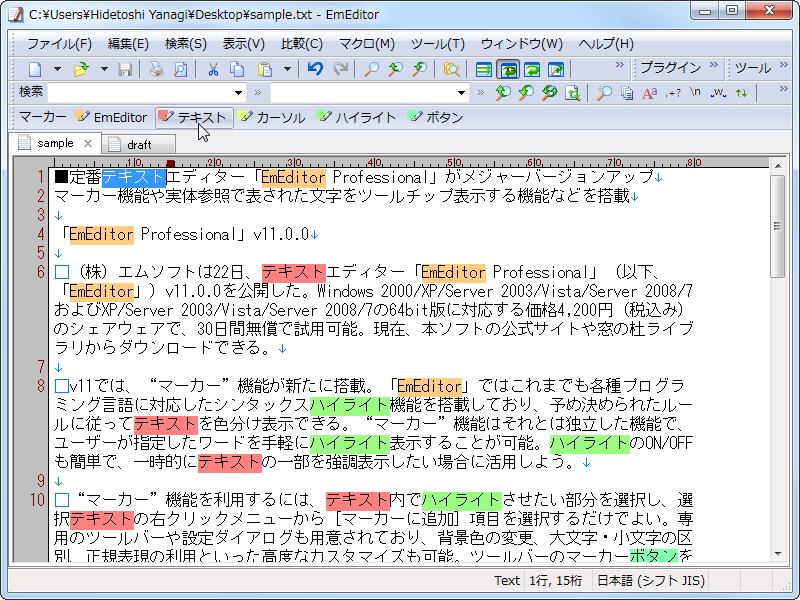This screenshot has width=800, height=600.
Task: Open the 検索(S) menu
Action: [186, 44]
